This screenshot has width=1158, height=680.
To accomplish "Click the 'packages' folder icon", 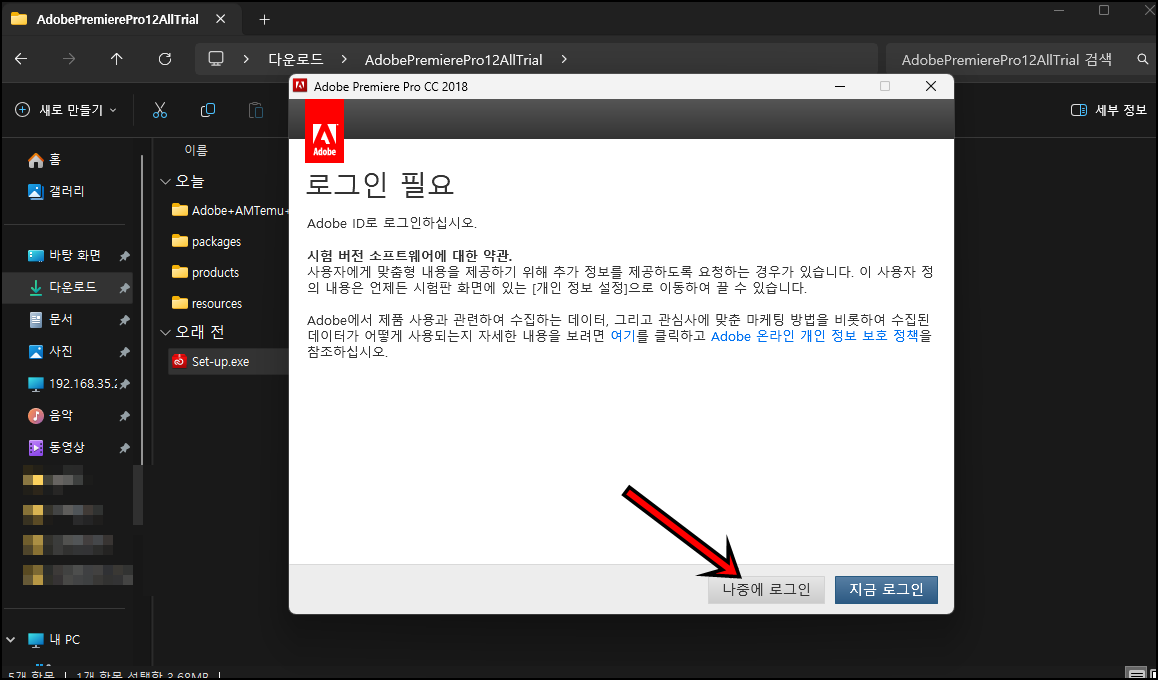I will pos(179,241).
